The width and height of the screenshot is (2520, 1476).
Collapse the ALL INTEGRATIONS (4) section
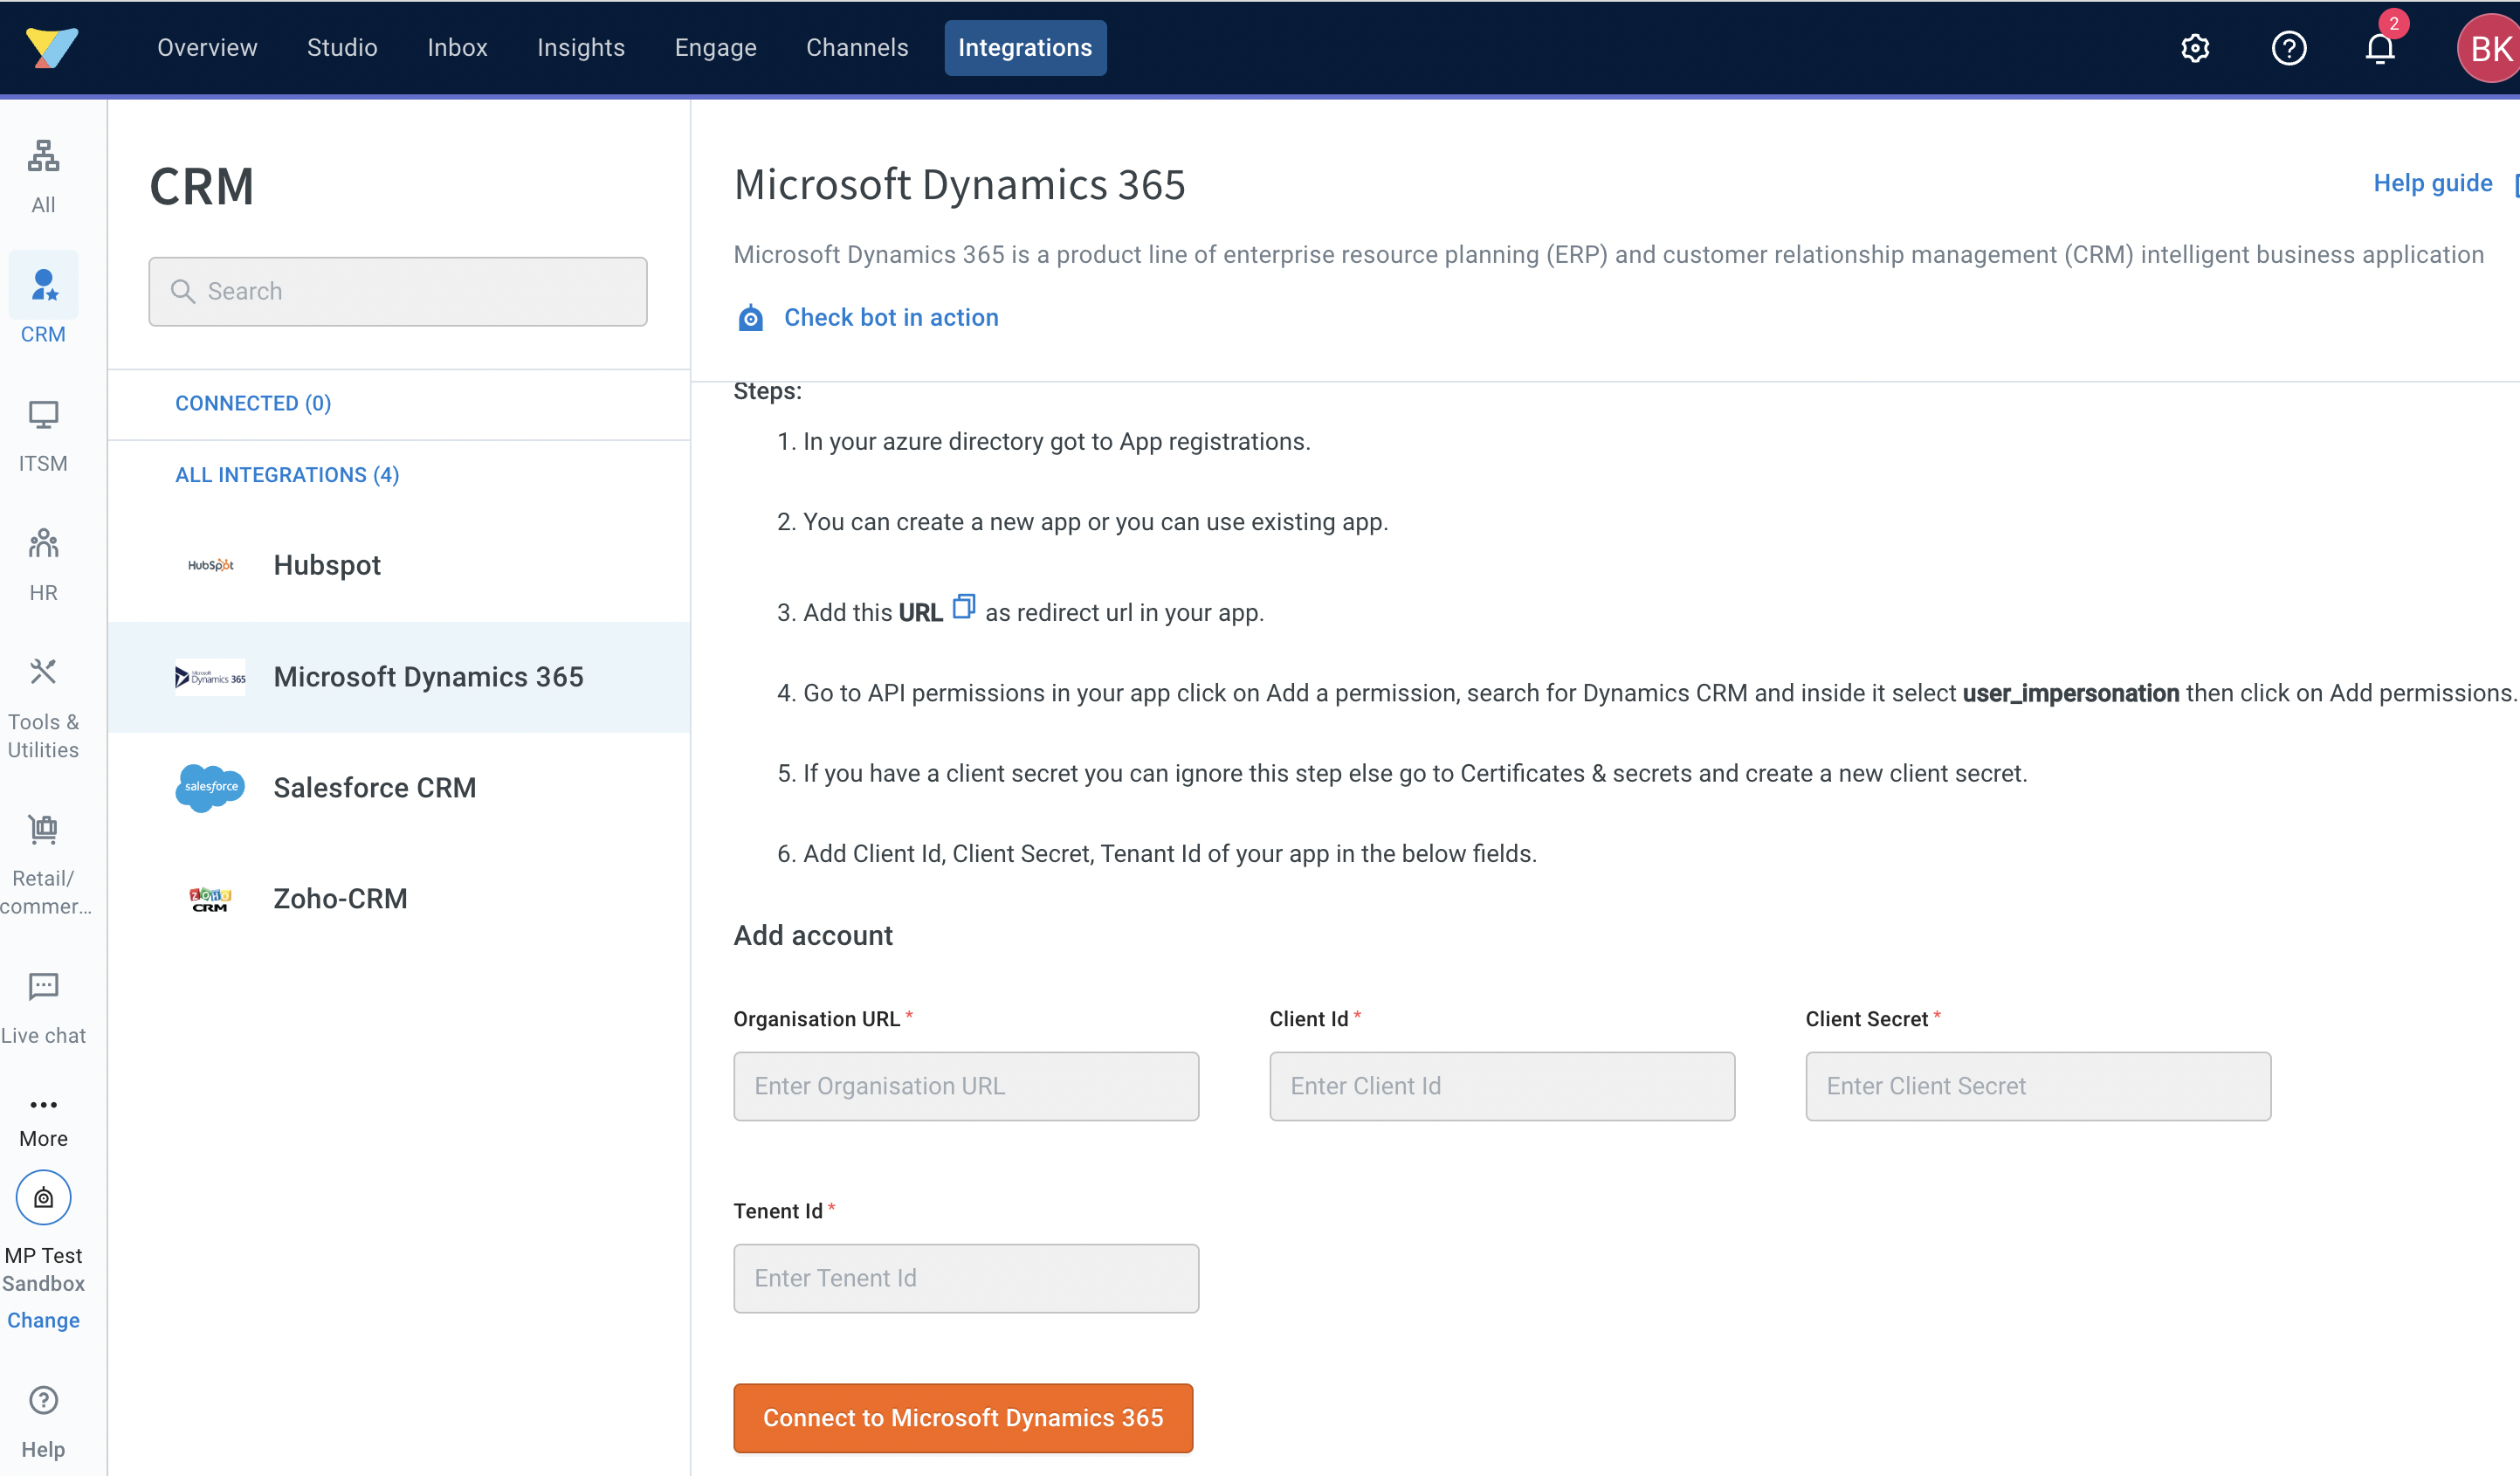point(287,475)
